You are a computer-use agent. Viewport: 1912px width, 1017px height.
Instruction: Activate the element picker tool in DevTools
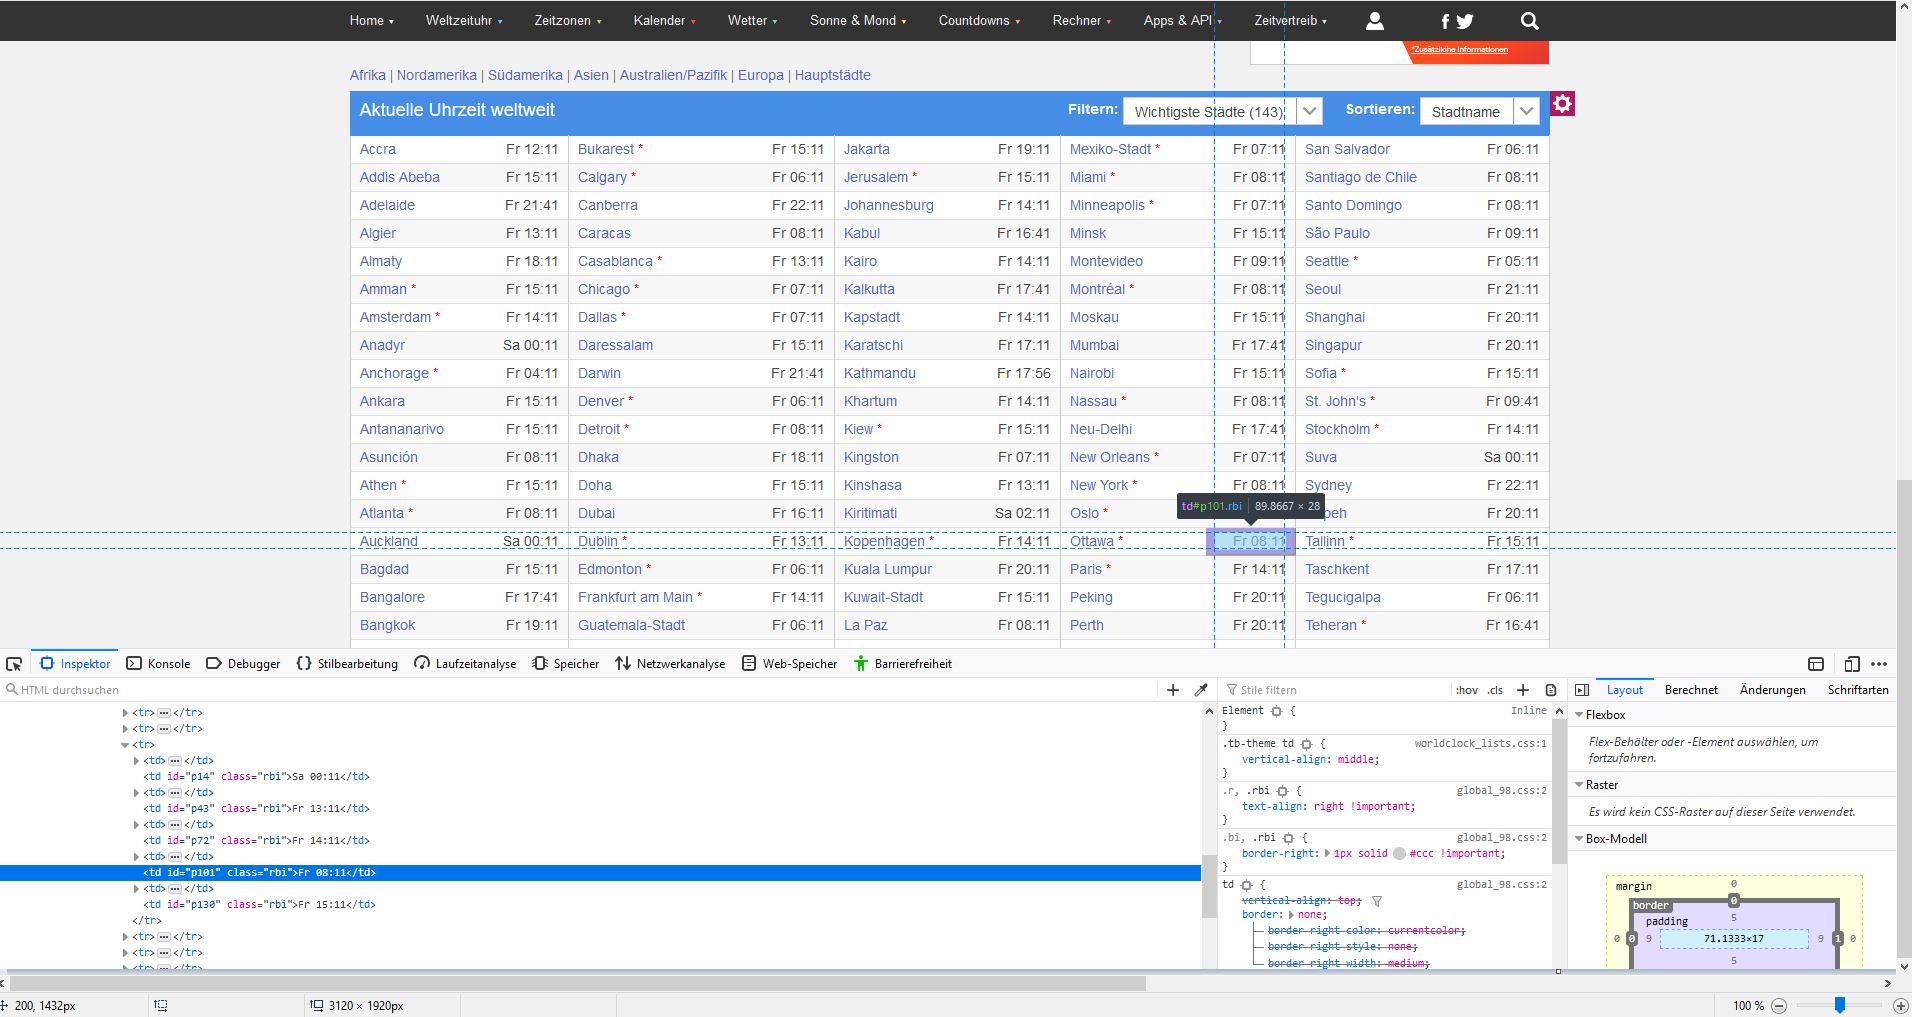coord(14,663)
